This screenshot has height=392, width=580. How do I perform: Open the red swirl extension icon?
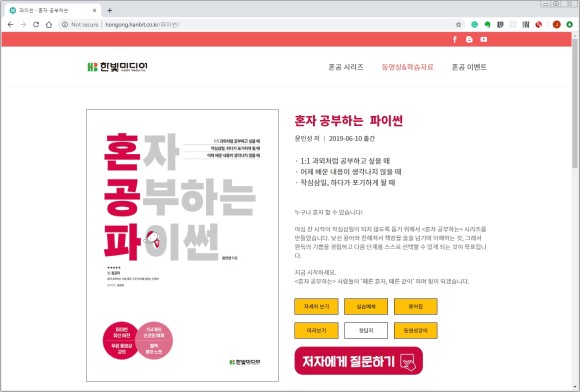click(x=539, y=24)
